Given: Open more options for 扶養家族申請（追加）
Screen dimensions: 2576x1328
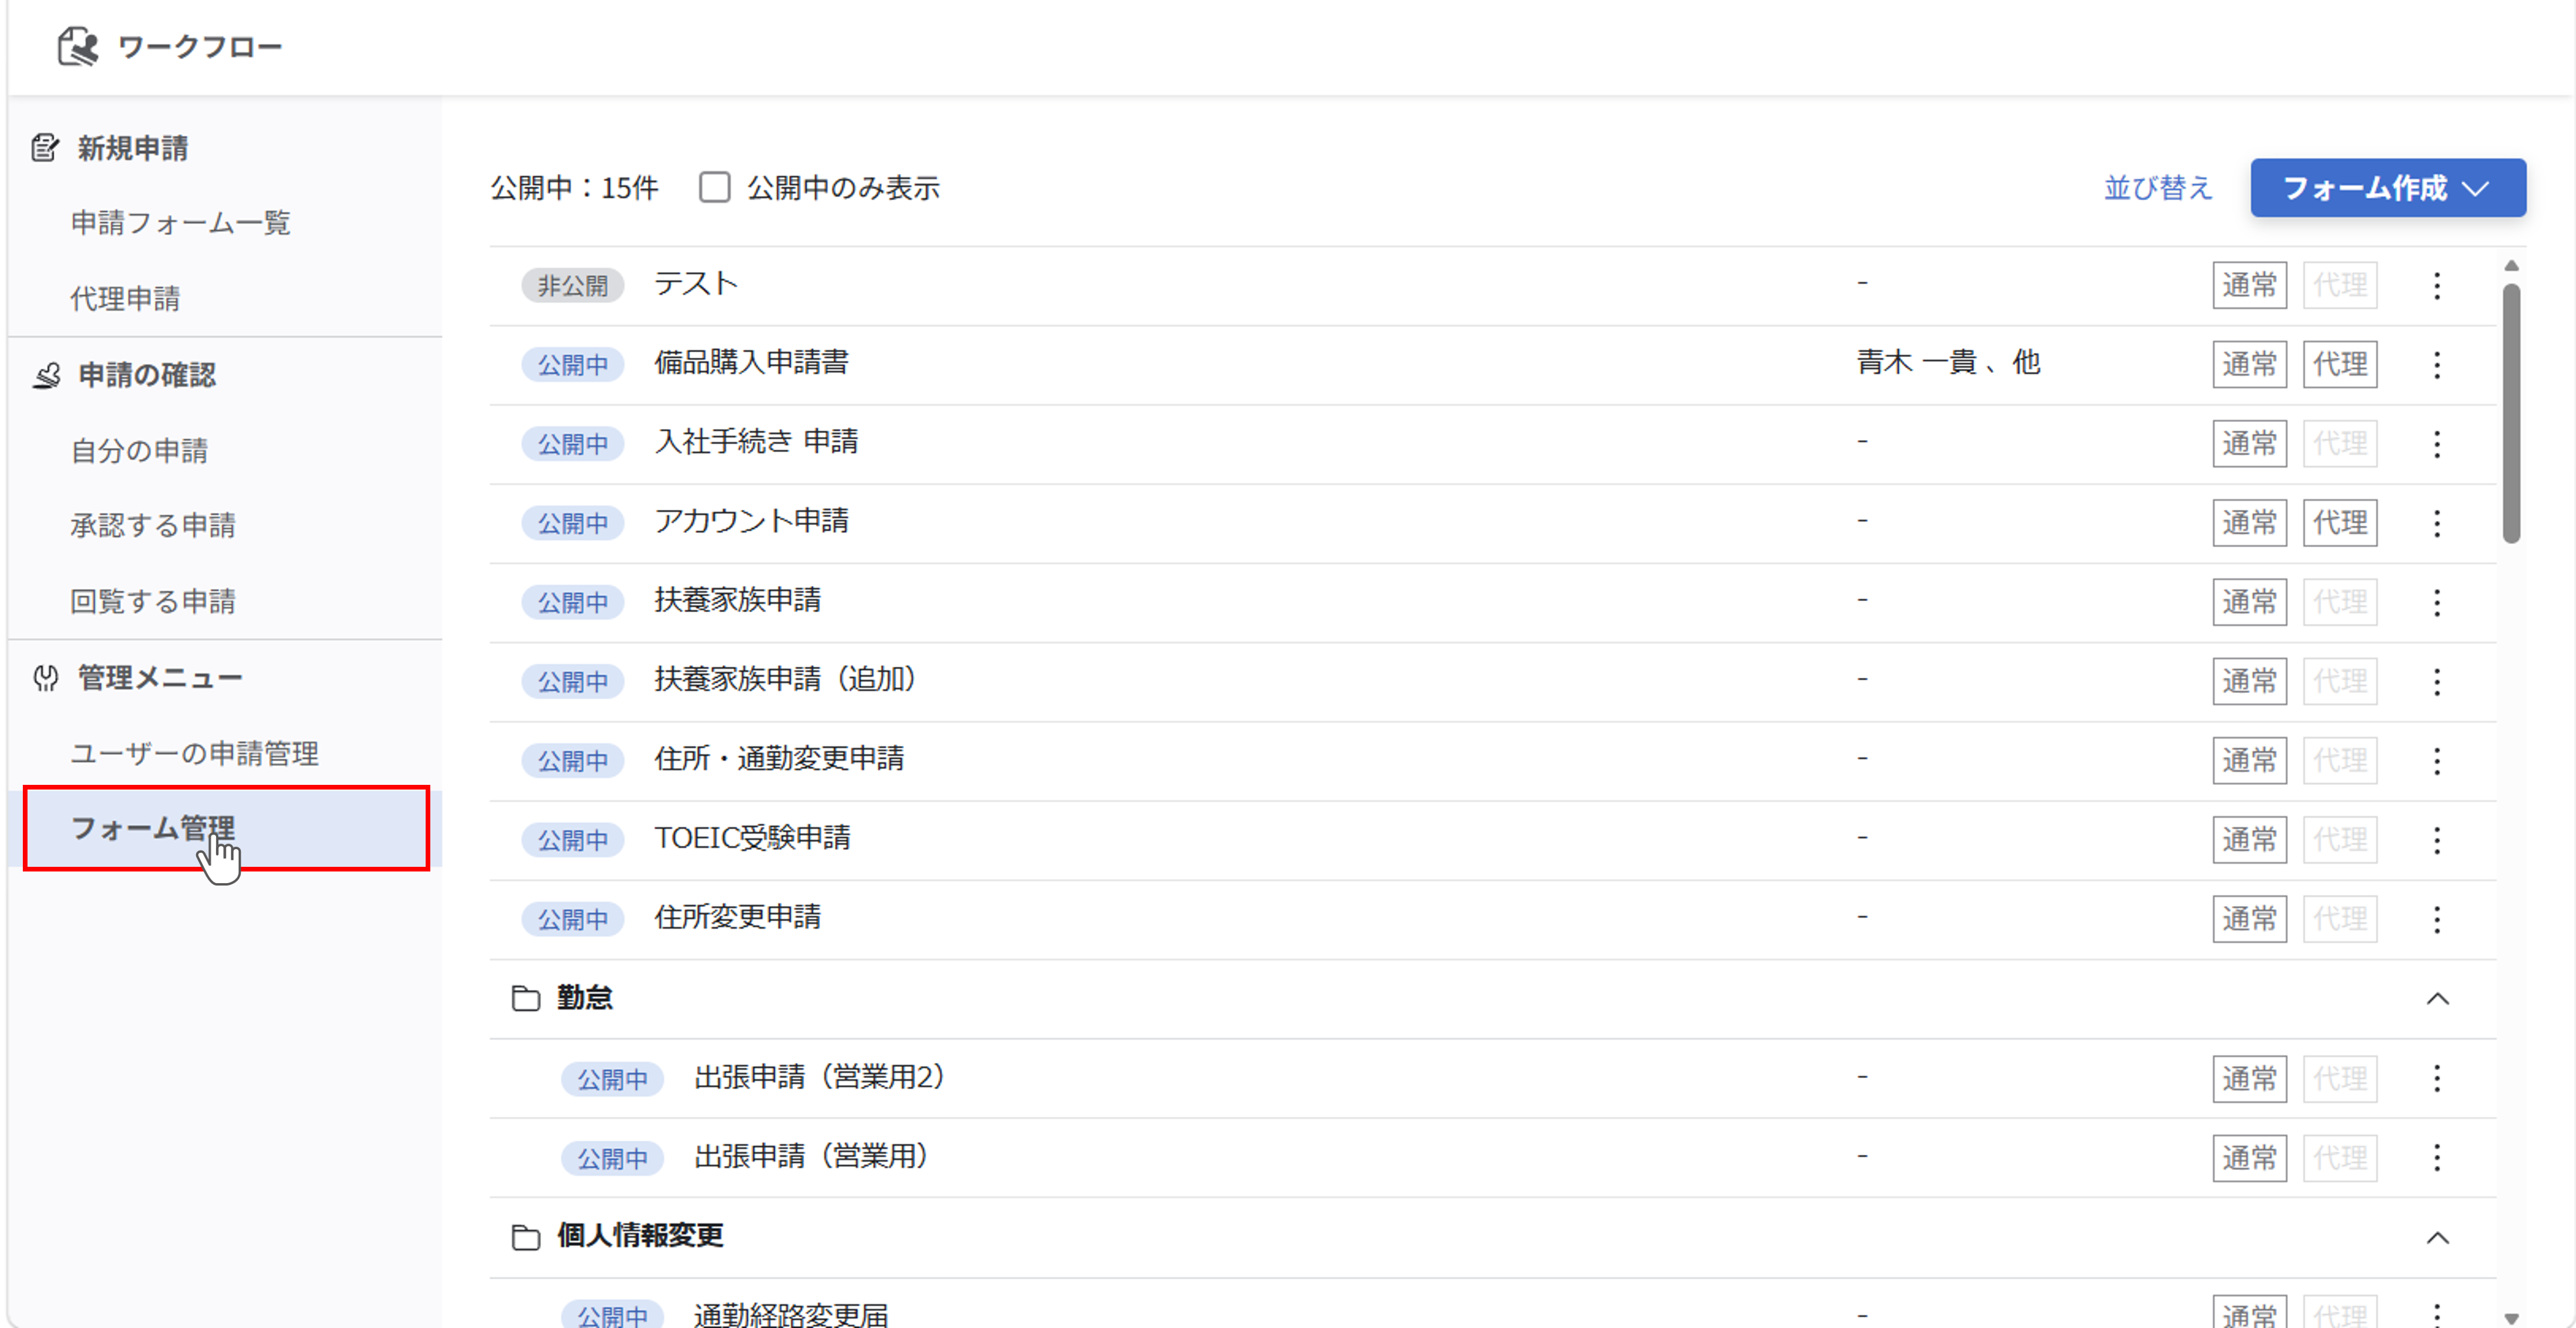Looking at the screenshot, I should pyautogui.click(x=2436, y=681).
